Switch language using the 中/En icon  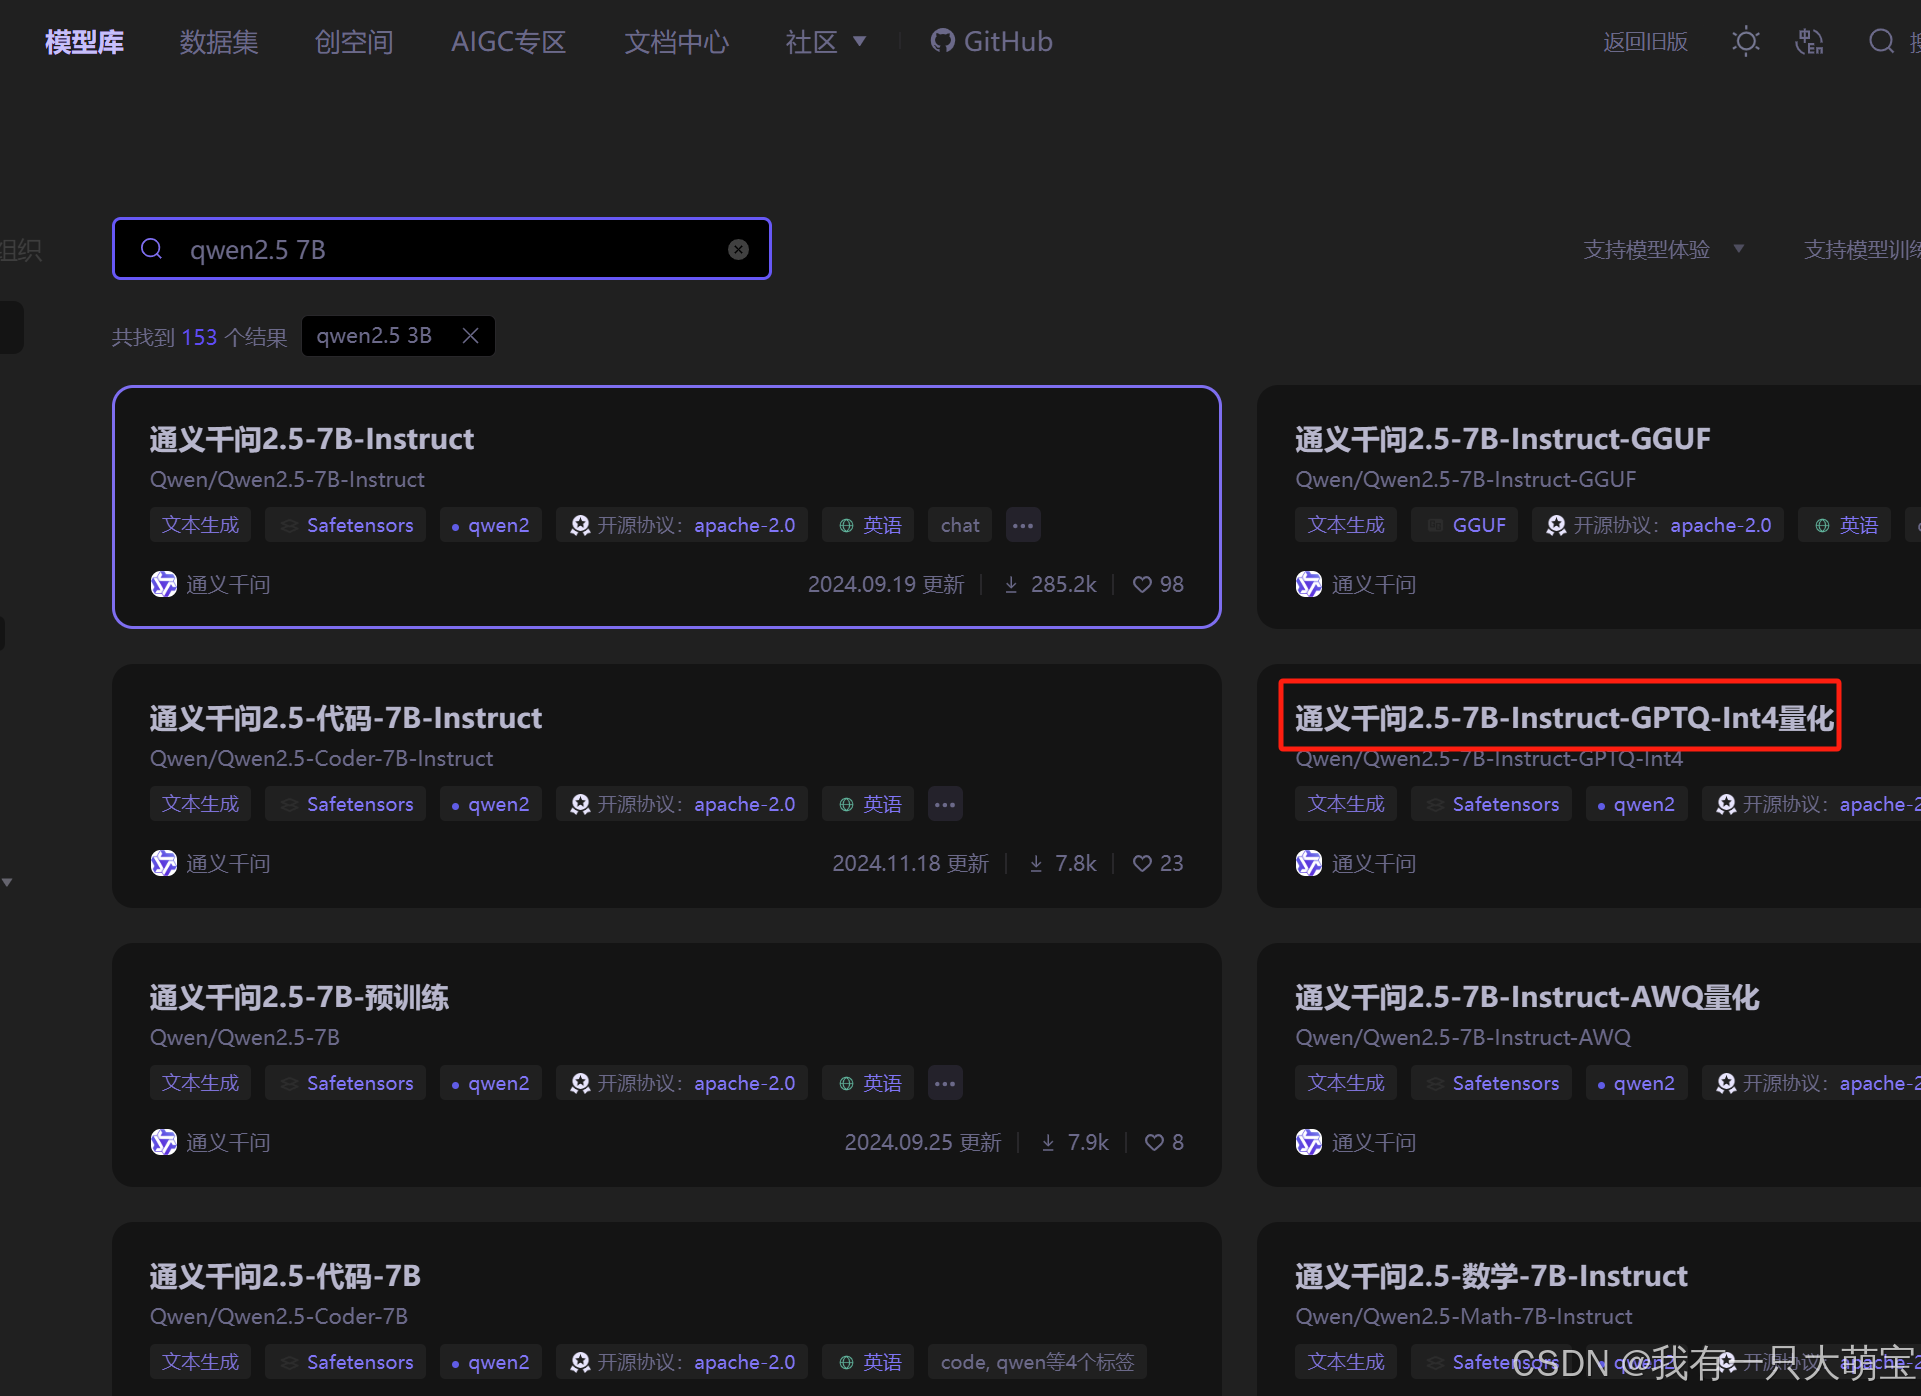1809,41
